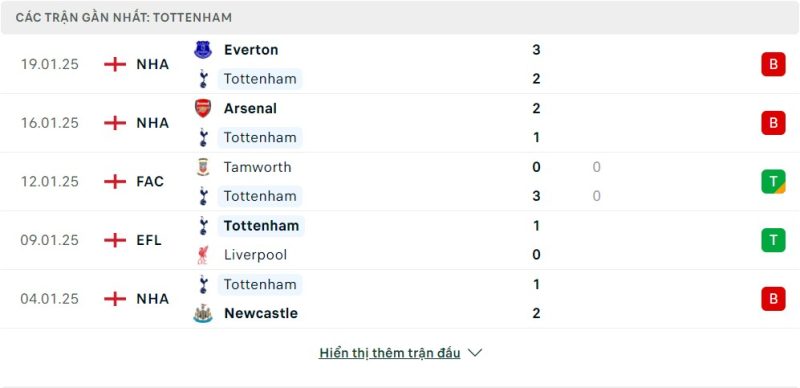800x388 pixels.
Task: Click the red B badge for the Newcastle match
Action: 773,299
